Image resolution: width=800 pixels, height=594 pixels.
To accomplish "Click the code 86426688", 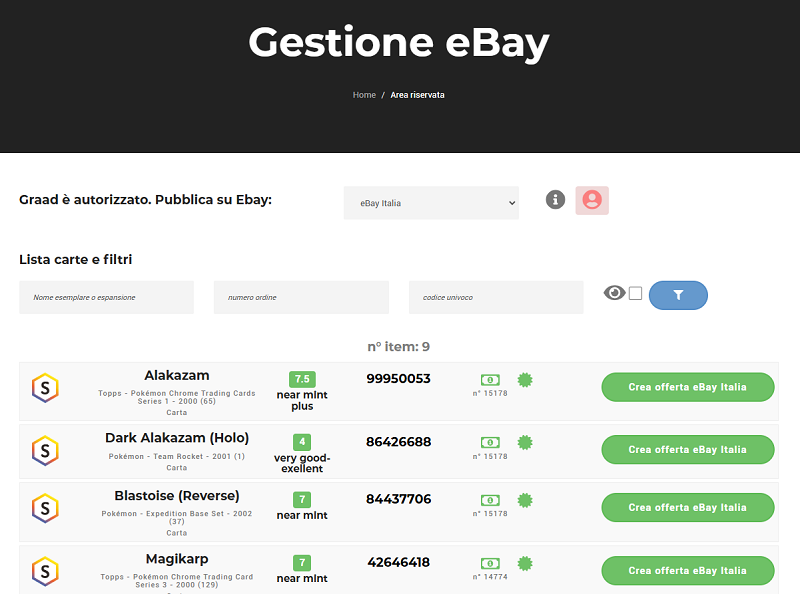I will click(x=398, y=442).
